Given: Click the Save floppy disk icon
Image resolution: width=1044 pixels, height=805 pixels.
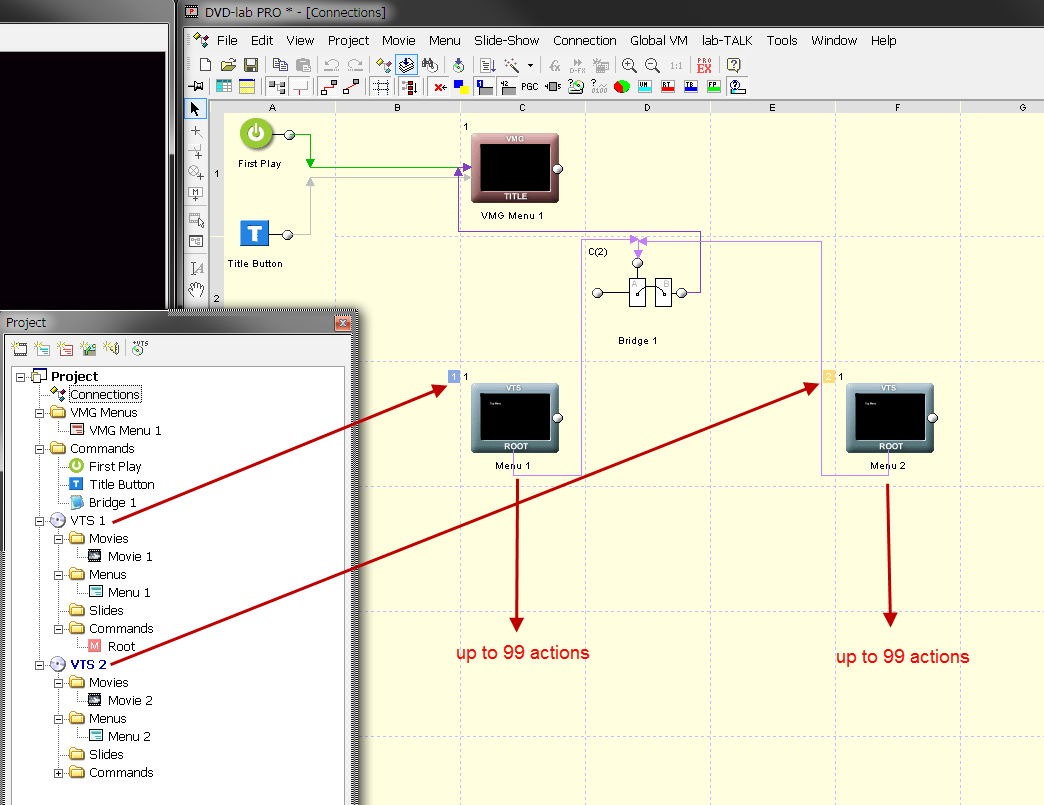Looking at the screenshot, I should tap(251, 65).
